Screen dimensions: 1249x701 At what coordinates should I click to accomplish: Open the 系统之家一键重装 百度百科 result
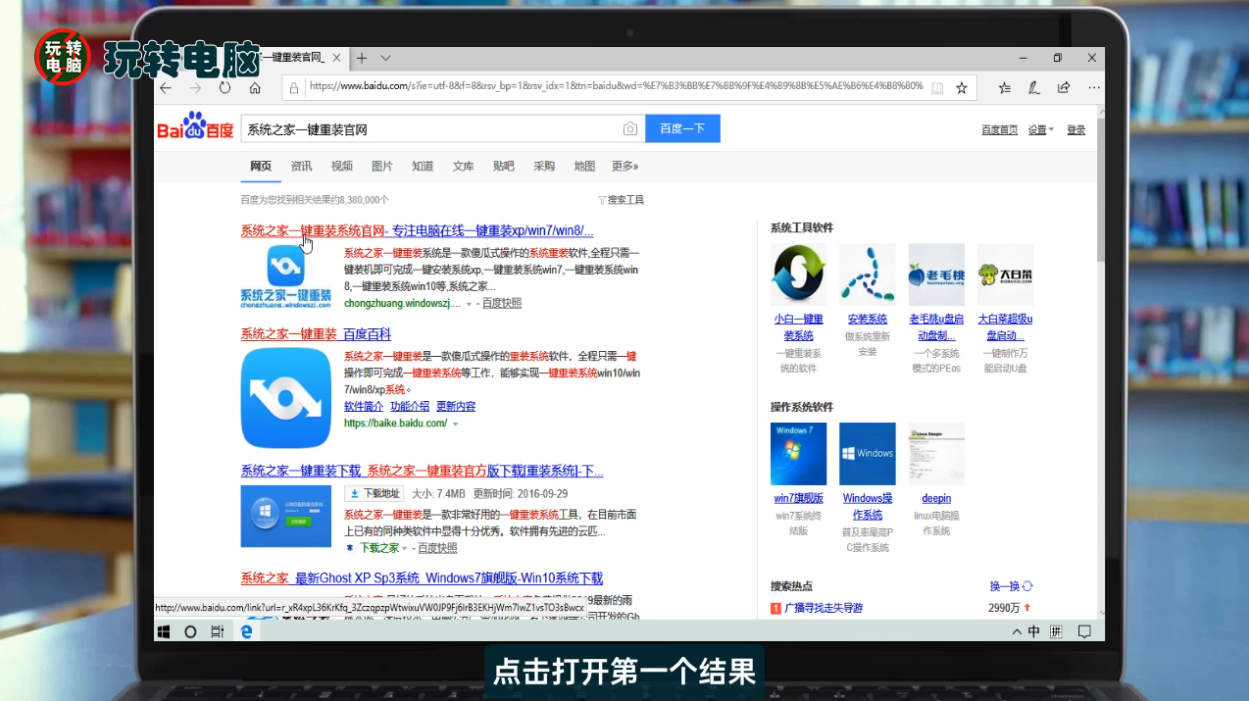click(x=315, y=334)
